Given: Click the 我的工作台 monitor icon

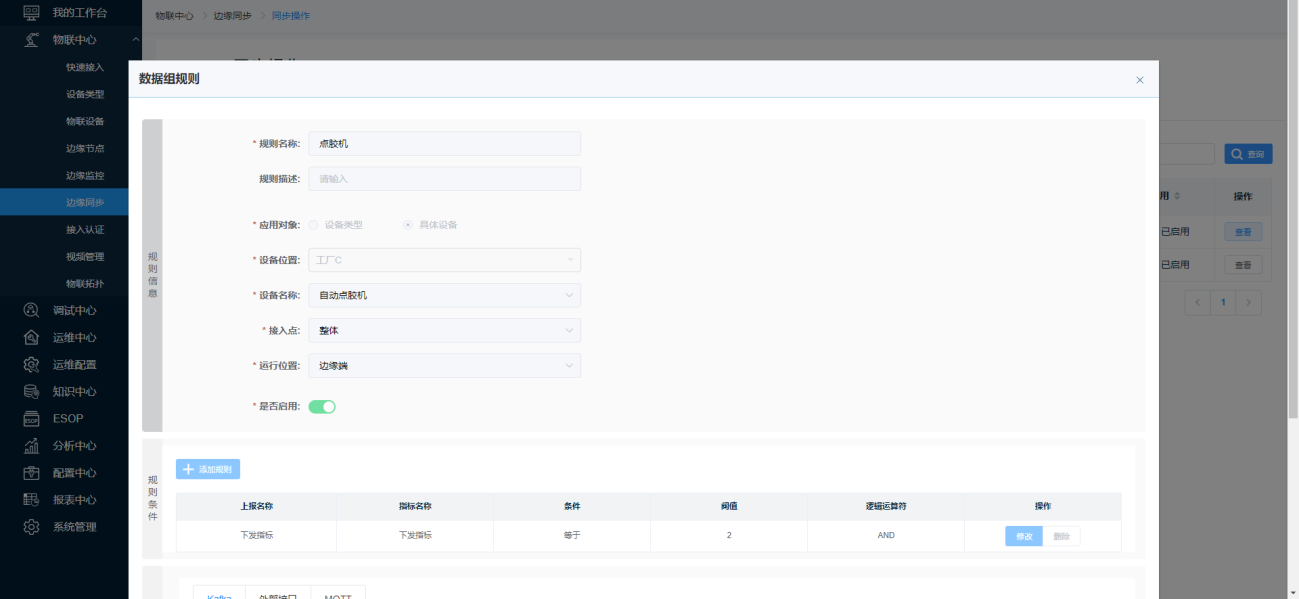Looking at the screenshot, I should tap(31, 13).
